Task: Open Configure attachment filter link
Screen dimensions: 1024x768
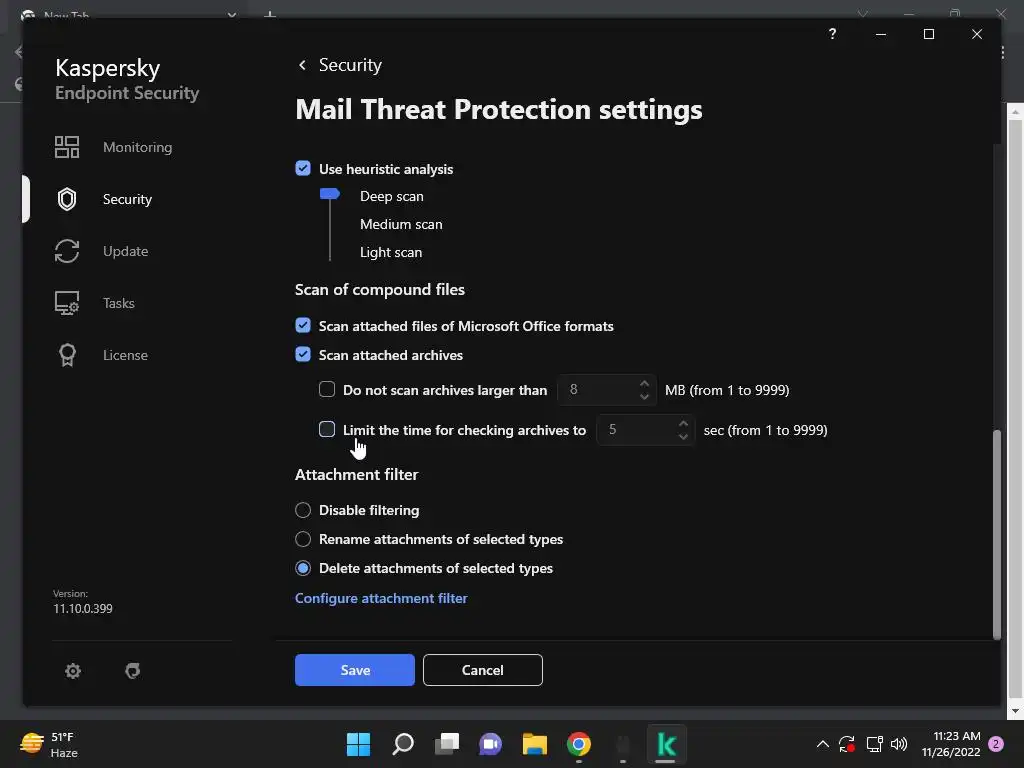Action: click(381, 598)
